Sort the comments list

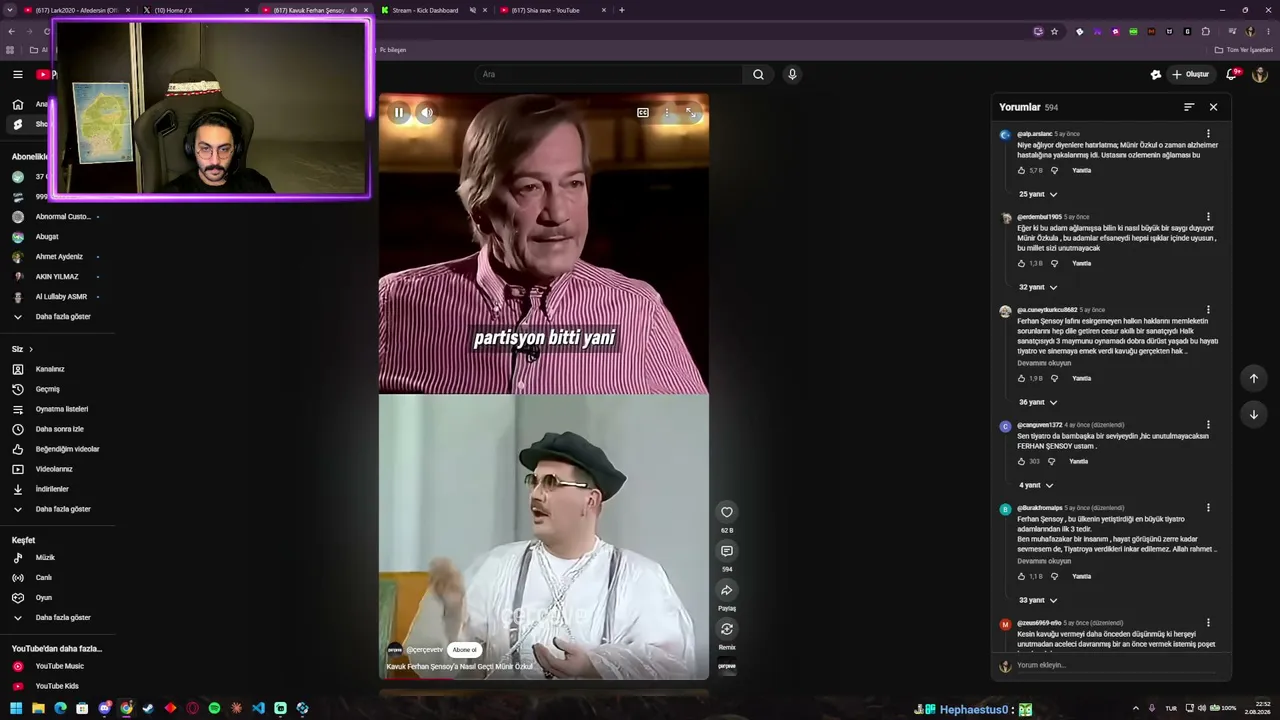click(x=1189, y=107)
